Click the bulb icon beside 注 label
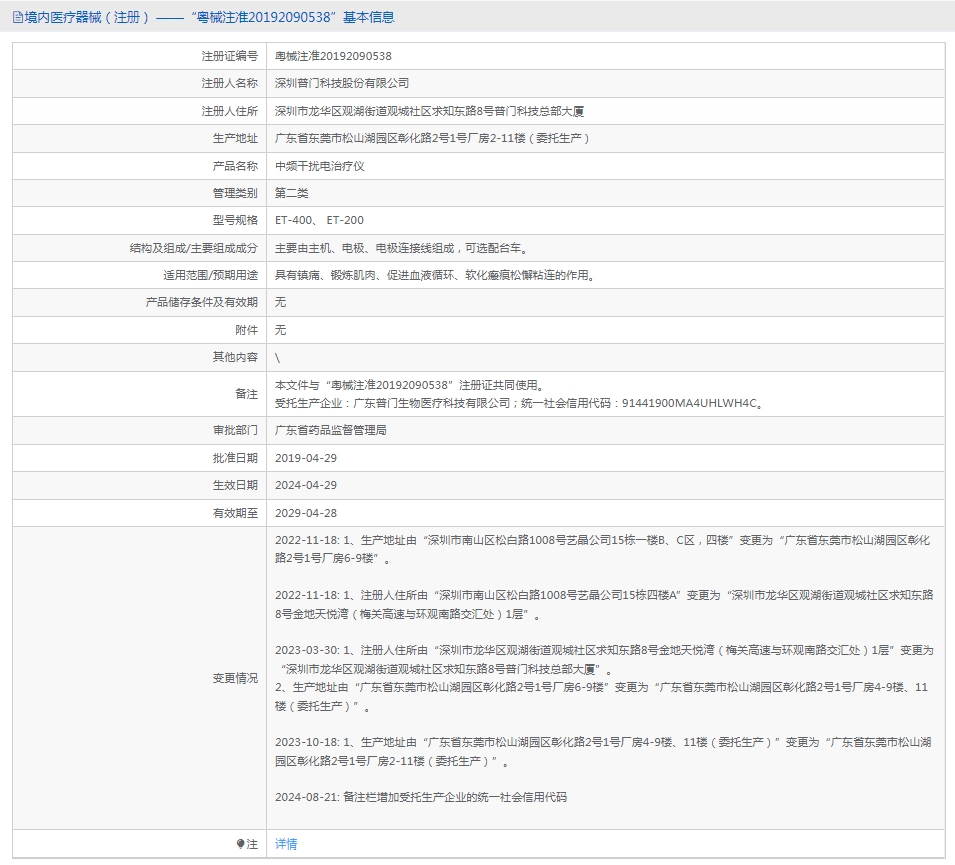This screenshot has width=955, height=865. tap(240, 844)
